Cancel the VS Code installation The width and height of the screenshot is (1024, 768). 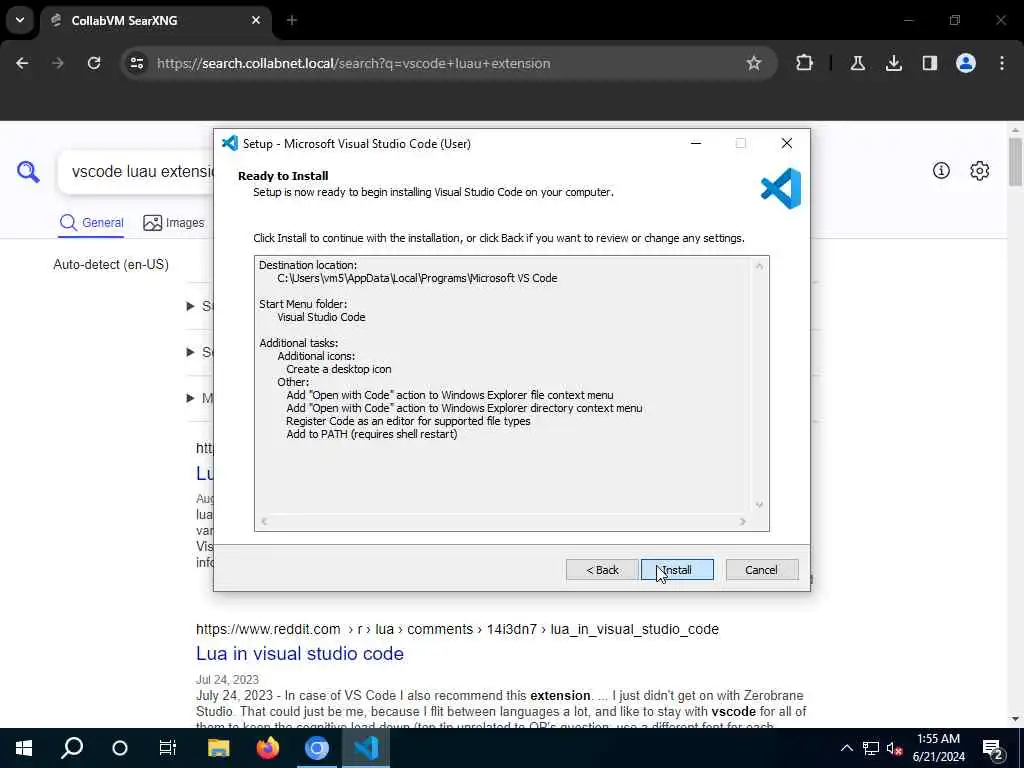(x=761, y=569)
